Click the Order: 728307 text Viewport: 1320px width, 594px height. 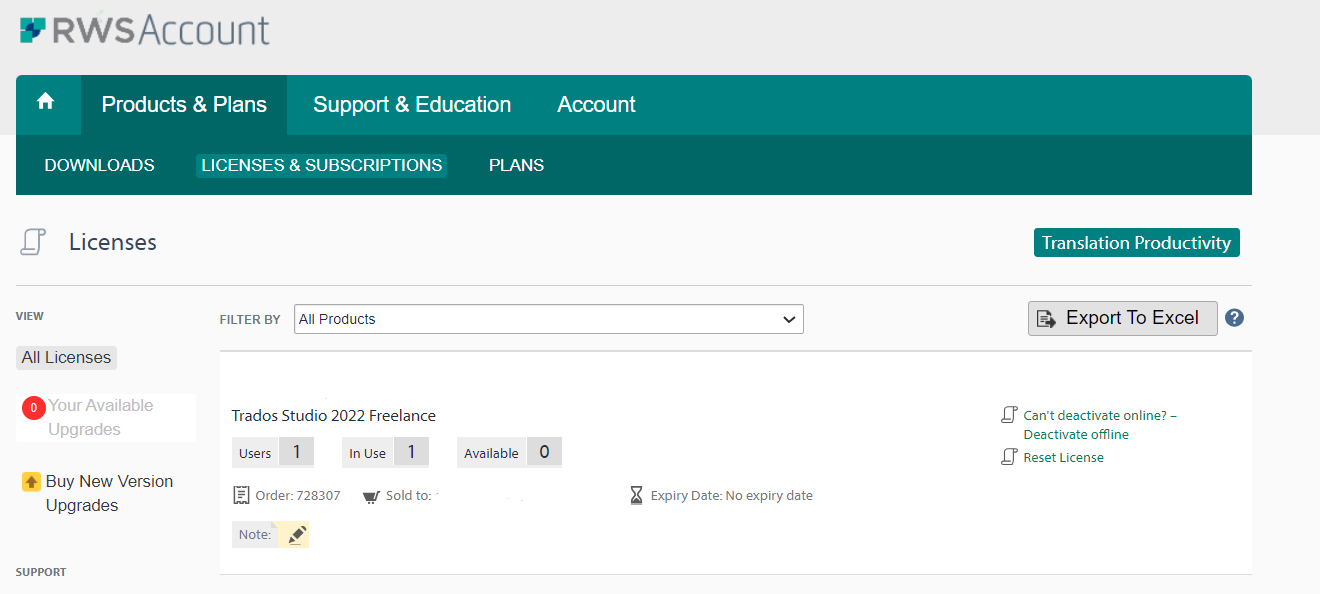tap(298, 496)
